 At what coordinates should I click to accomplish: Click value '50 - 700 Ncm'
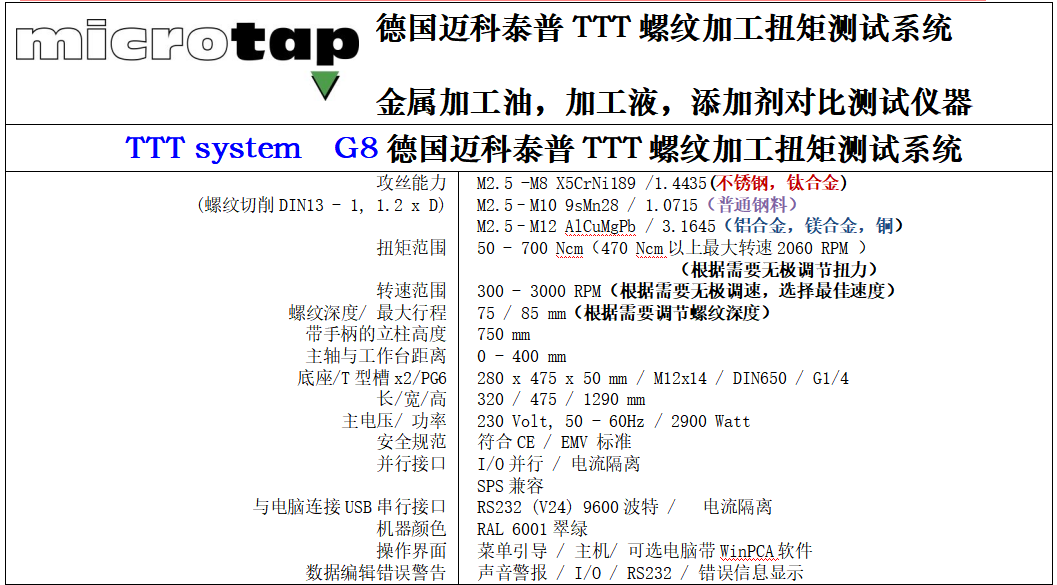tap(528, 248)
